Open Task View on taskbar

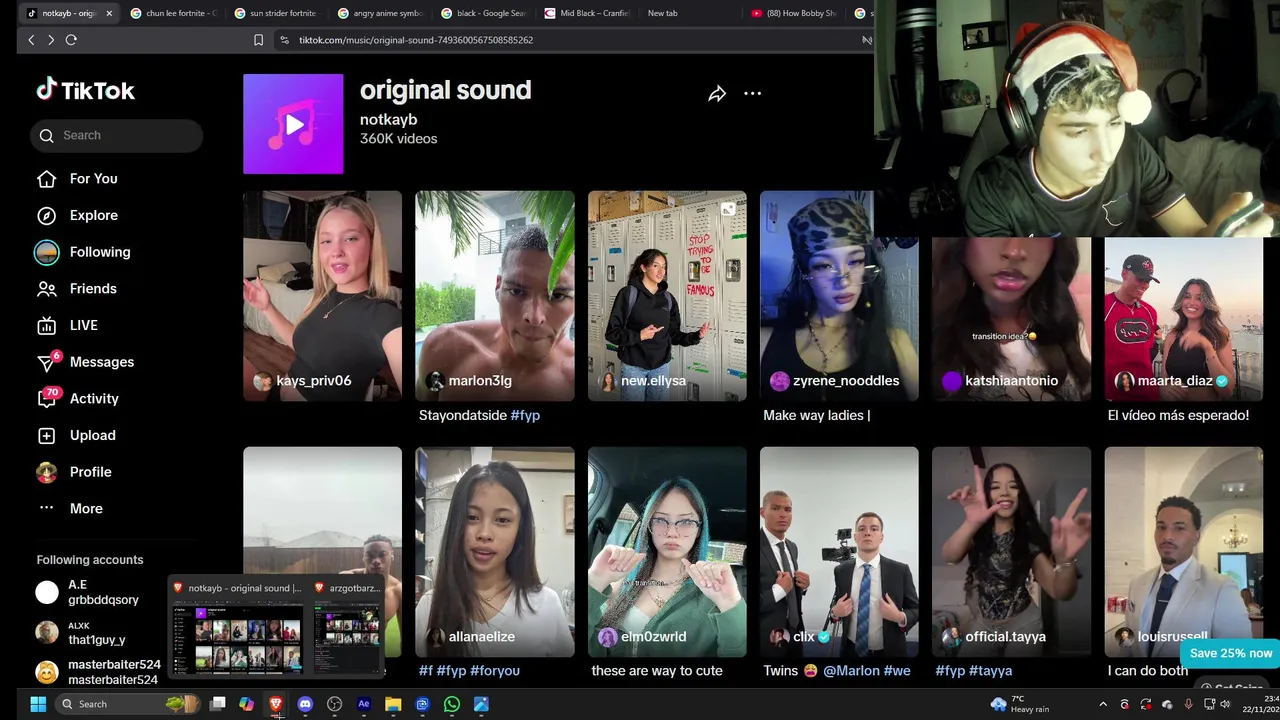point(217,704)
